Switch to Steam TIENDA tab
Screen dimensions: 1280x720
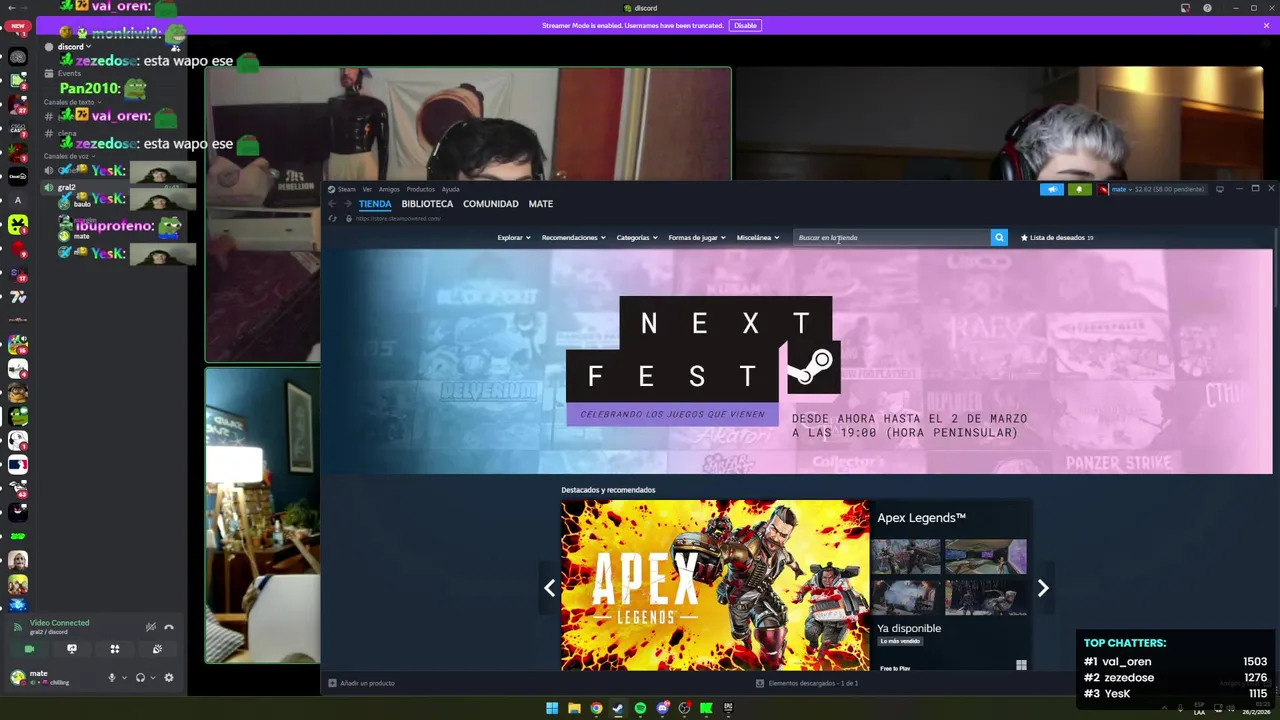pyautogui.click(x=375, y=204)
